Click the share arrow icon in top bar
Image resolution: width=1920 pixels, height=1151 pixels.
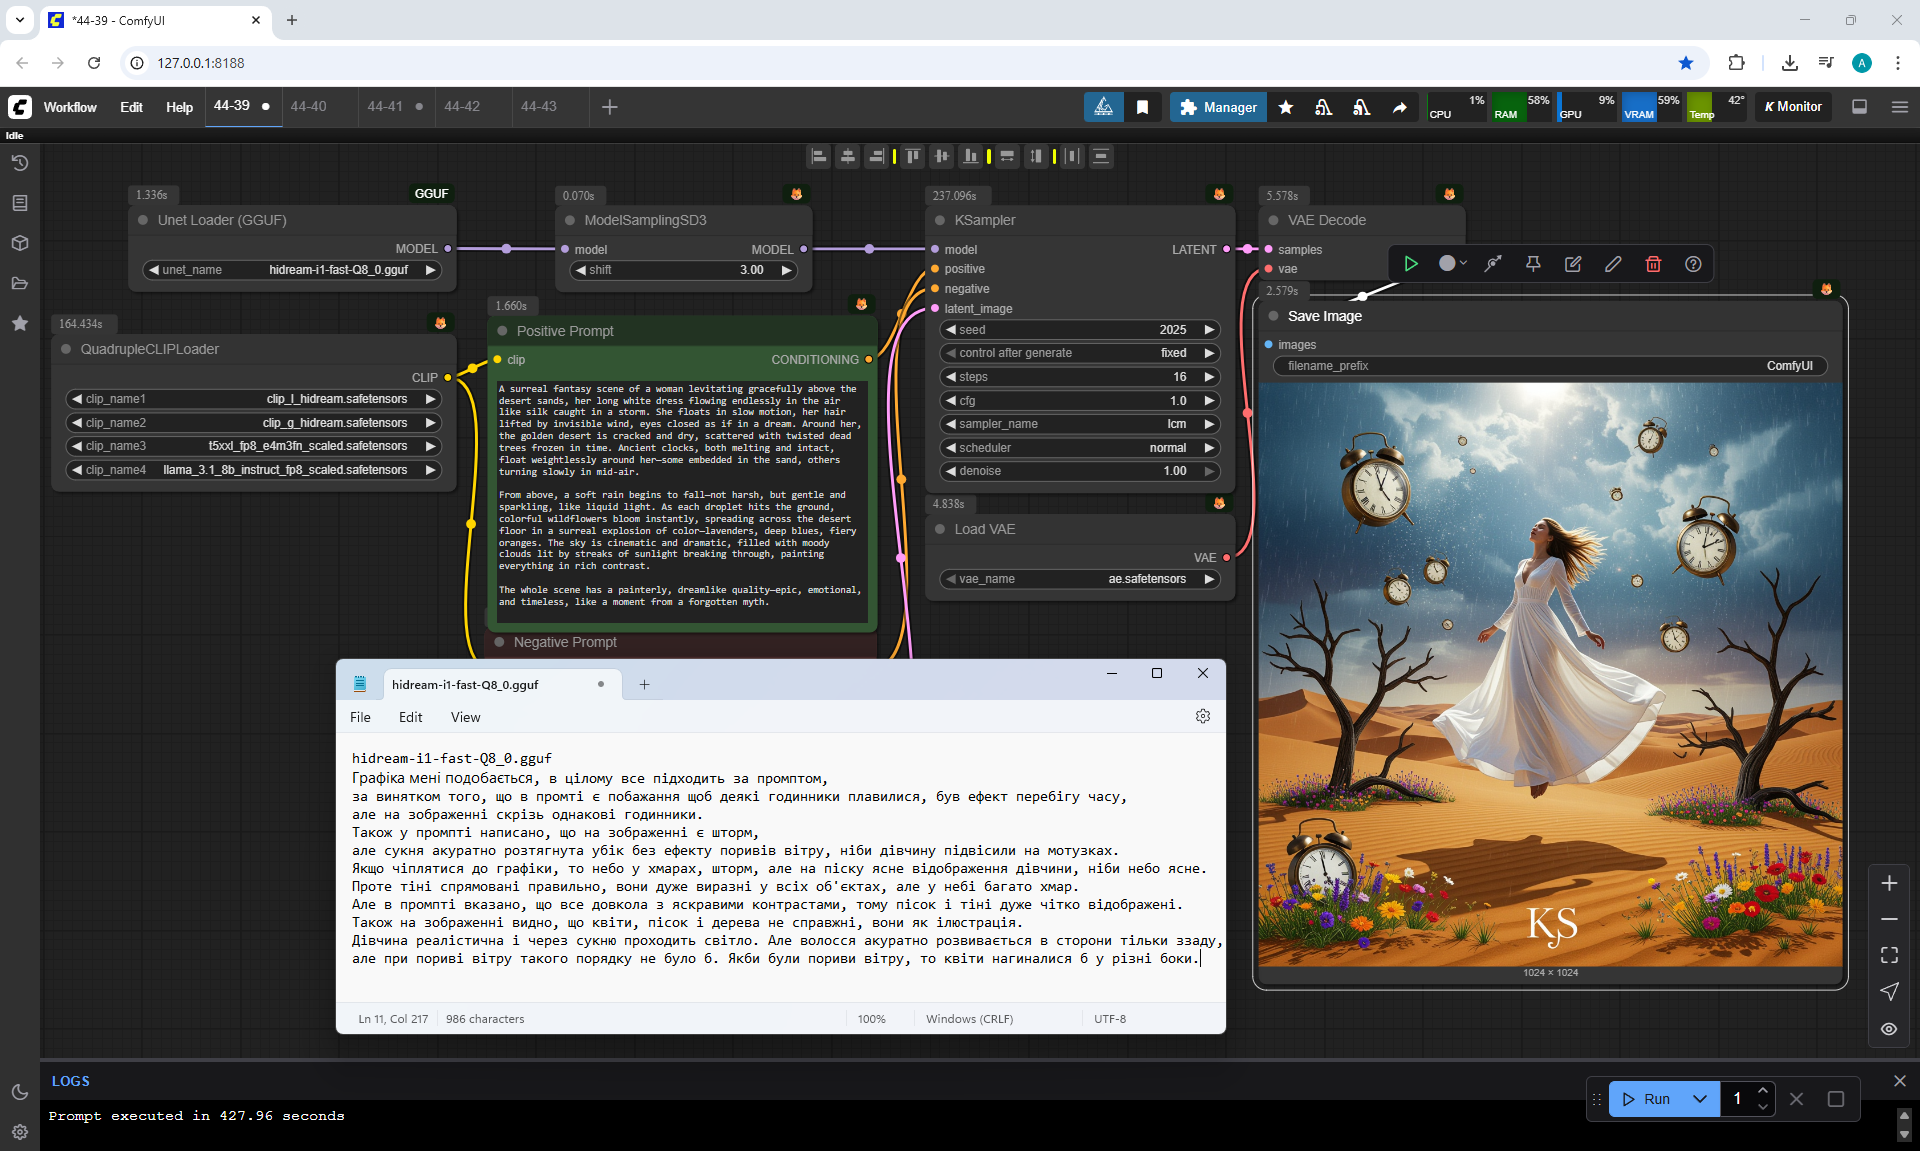pyautogui.click(x=1400, y=107)
